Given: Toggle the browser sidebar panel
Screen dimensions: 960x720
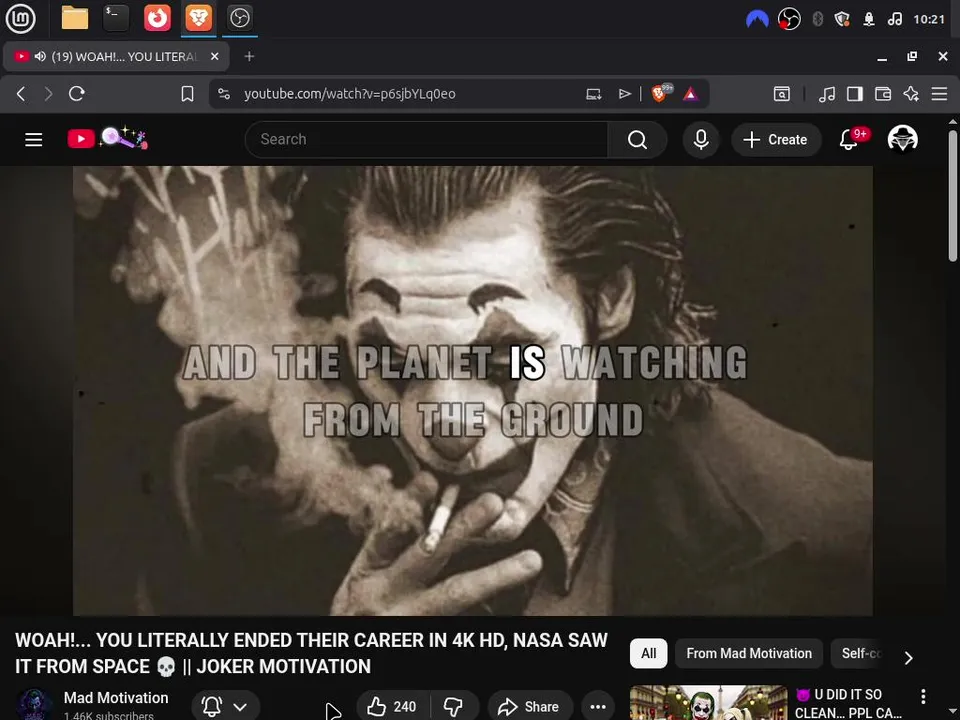Looking at the screenshot, I should click(855, 94).
